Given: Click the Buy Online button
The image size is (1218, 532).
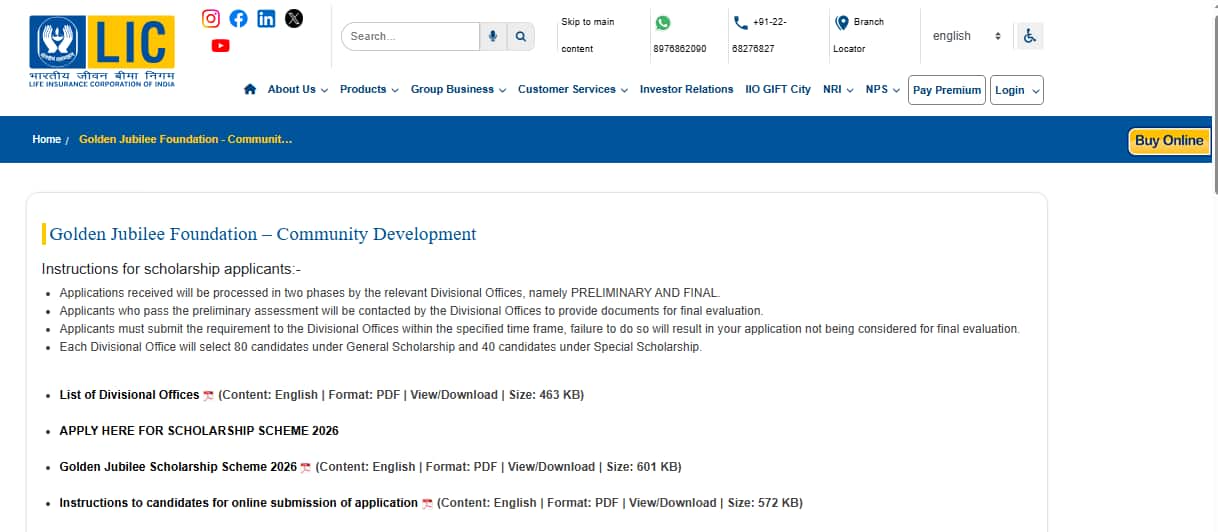Looking at the screenshot, I should pos(1169,141).
